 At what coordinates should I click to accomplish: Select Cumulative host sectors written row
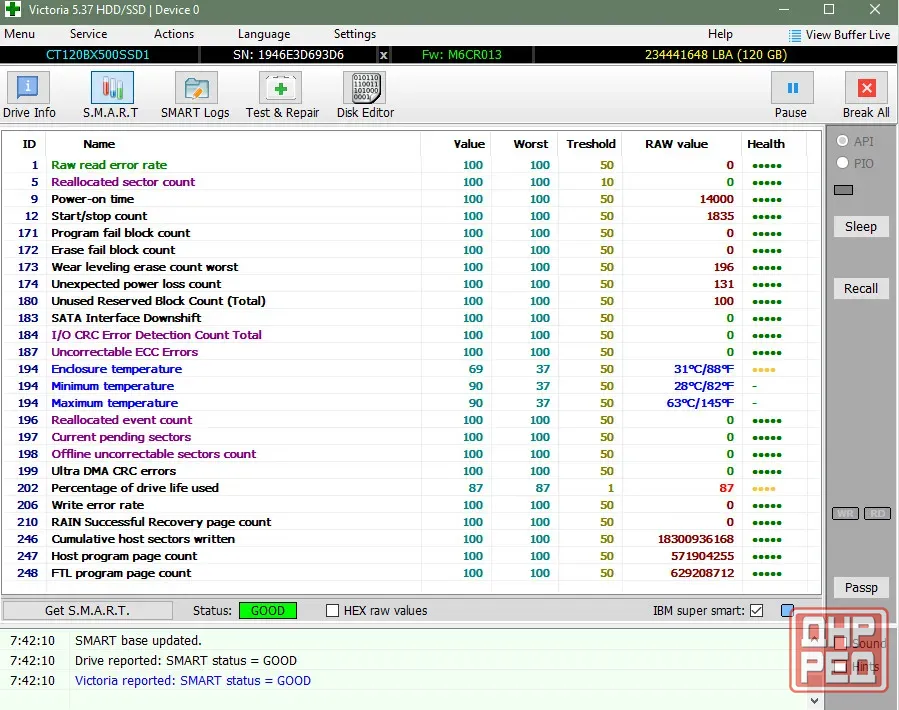click(412, 539)
